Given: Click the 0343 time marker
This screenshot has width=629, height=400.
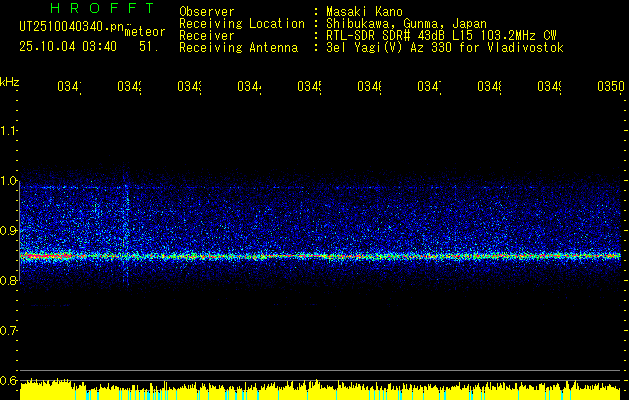Looking at the screenshot, I should tap(189, 86).
